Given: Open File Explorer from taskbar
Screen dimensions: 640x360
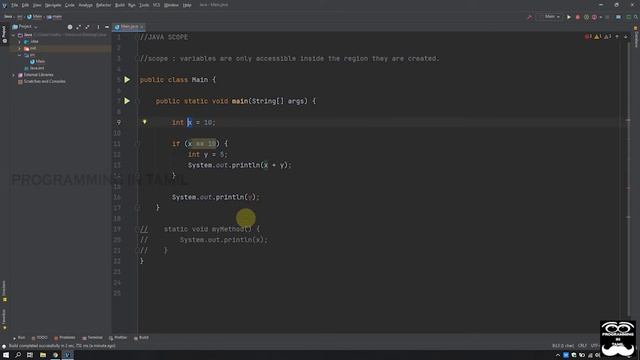Looking at the screenshot, I should 42,355.
